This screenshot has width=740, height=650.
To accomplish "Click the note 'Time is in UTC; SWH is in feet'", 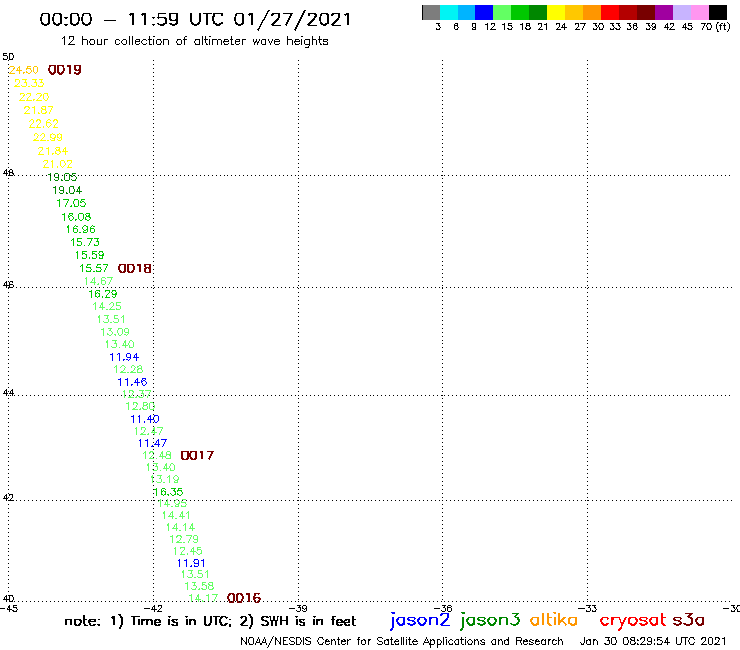I will 210,621.
